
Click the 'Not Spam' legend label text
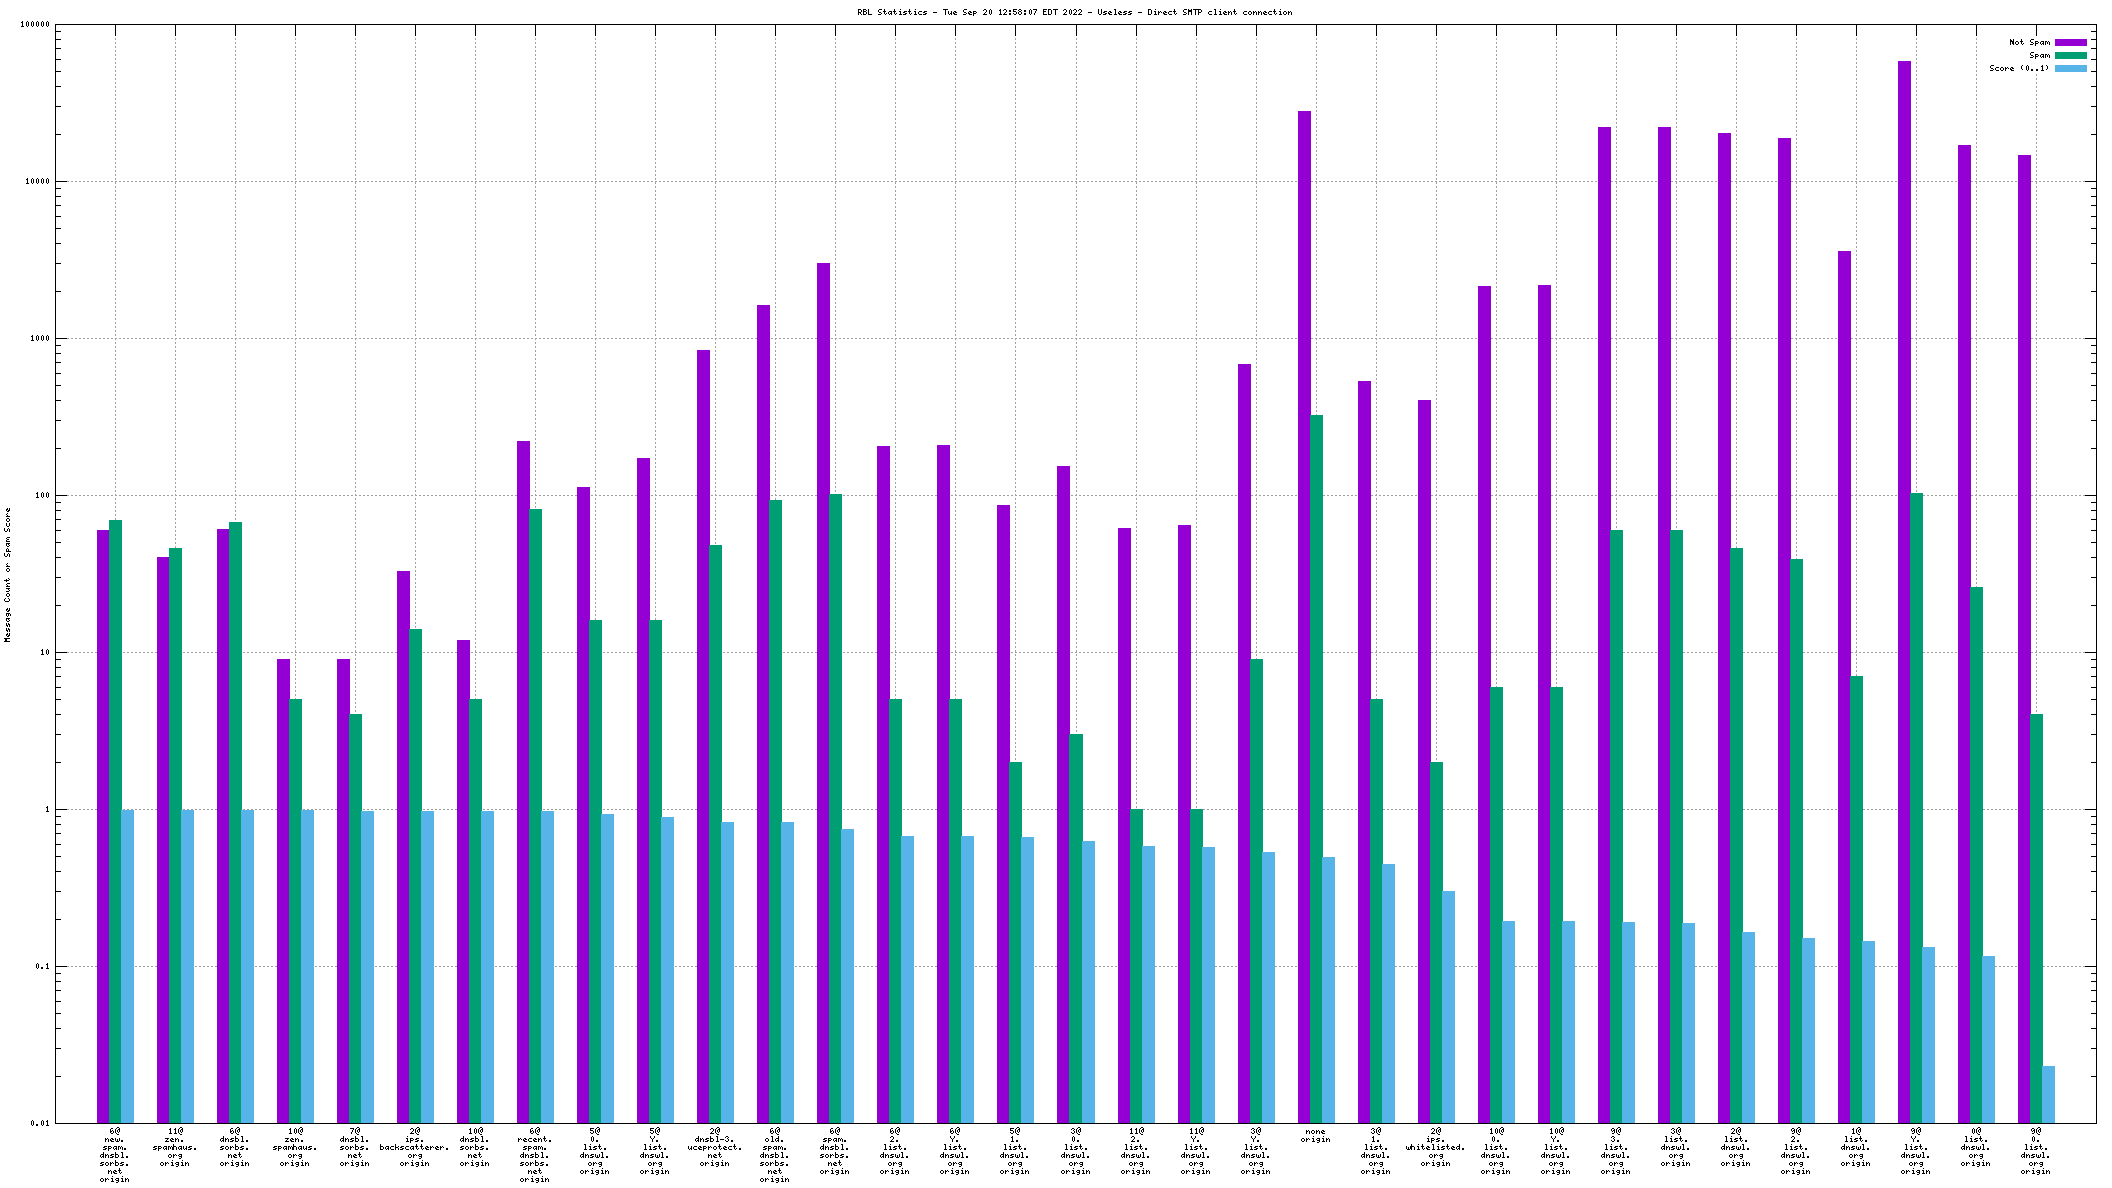pos(2029,42)
